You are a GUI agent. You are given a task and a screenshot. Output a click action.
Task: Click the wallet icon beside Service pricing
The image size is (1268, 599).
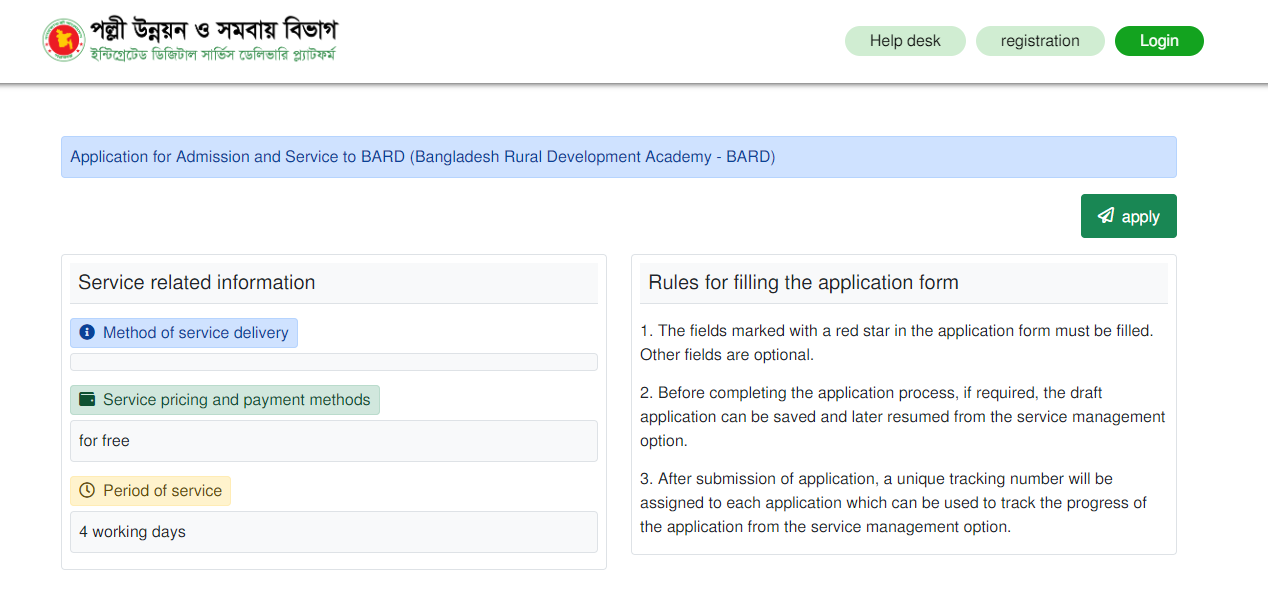[86, 399]
